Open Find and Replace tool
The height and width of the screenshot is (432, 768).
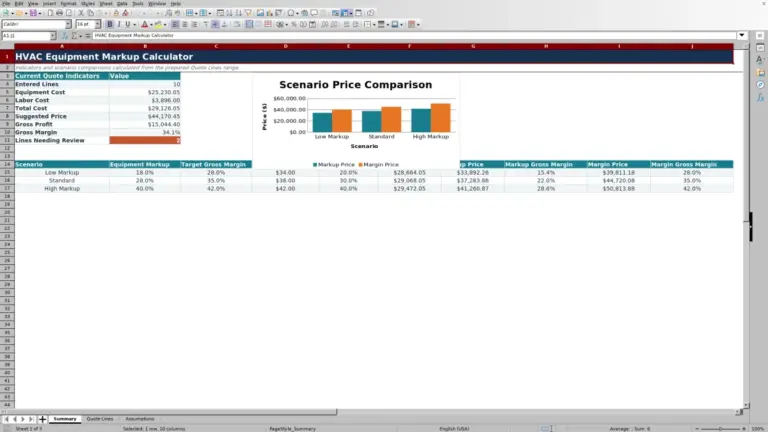(168, 13)
